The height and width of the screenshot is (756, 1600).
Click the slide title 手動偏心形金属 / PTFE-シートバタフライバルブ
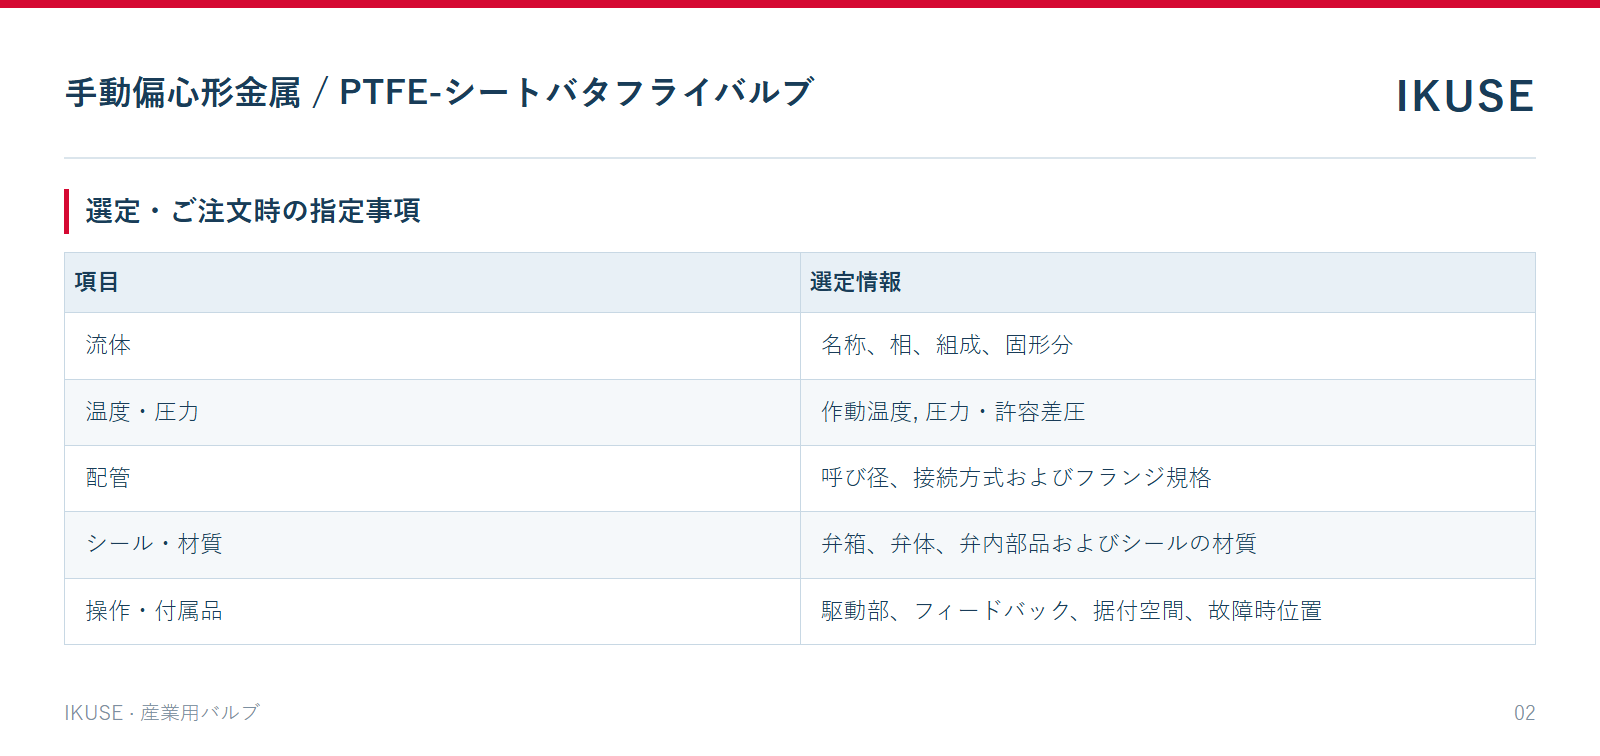click(440, 92)
